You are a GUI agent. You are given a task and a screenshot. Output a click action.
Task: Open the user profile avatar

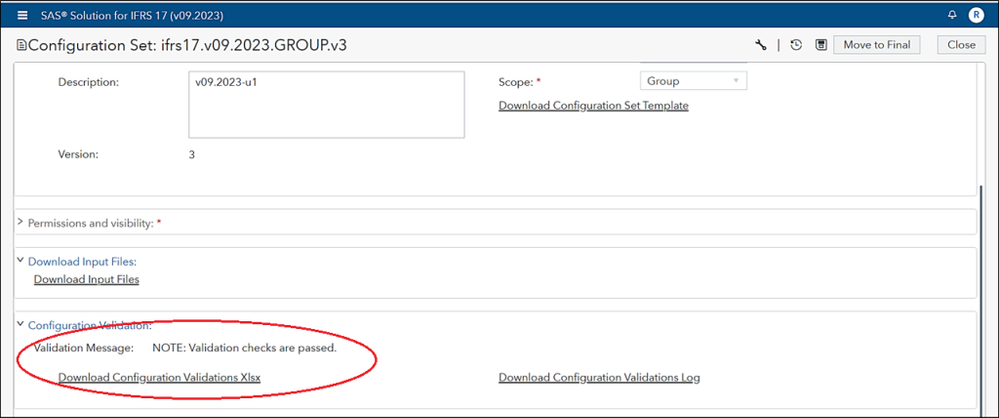[976, 15]
